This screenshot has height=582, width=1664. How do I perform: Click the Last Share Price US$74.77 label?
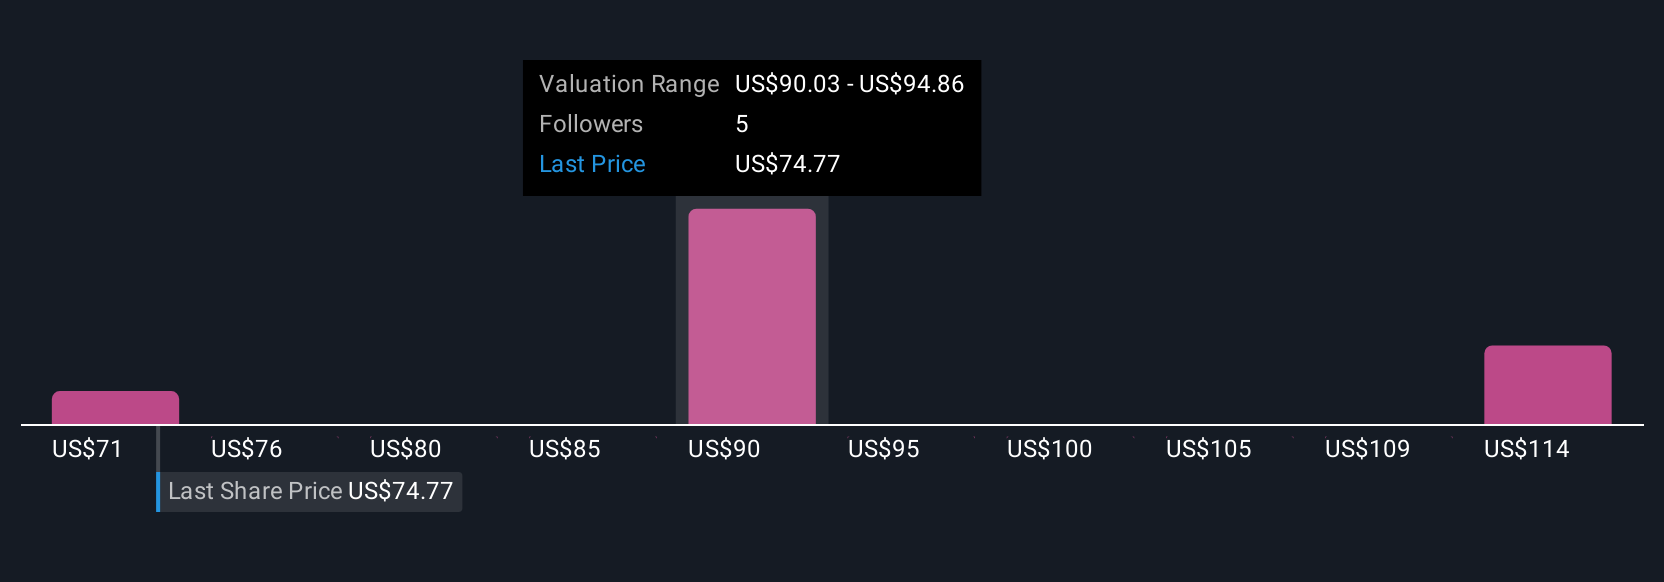[310, 491]
